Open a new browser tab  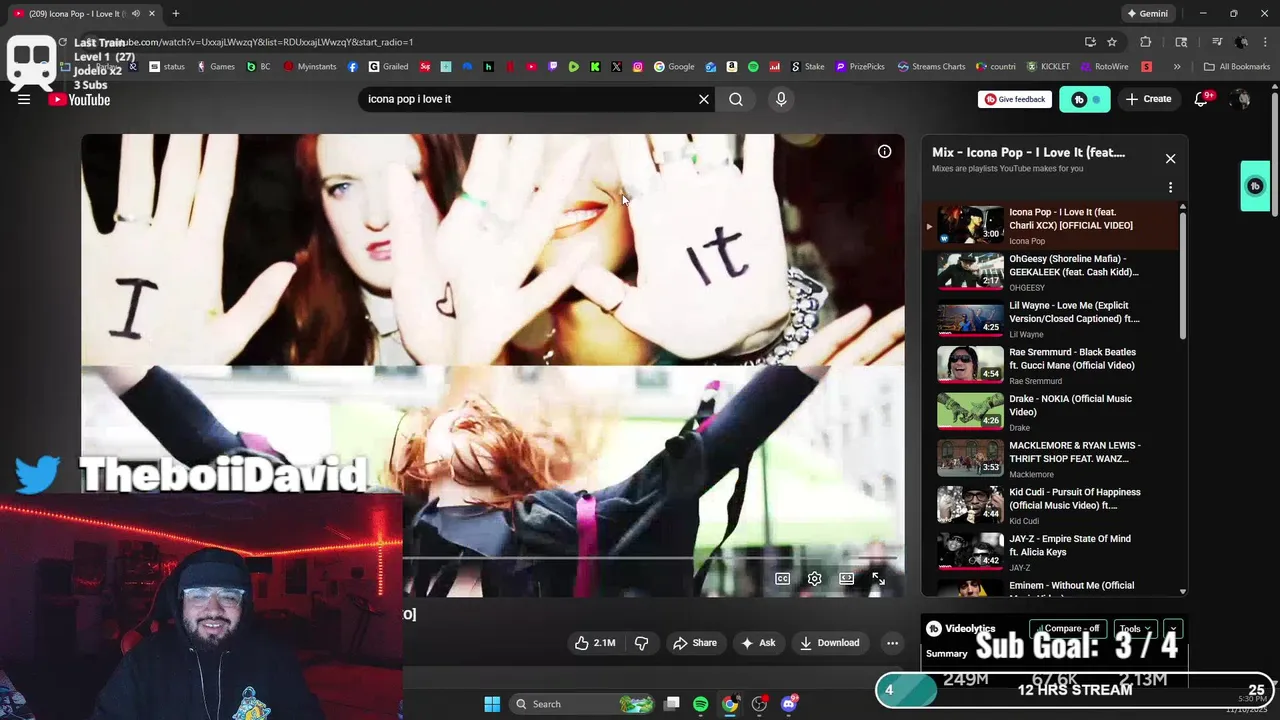coord(176,14)
